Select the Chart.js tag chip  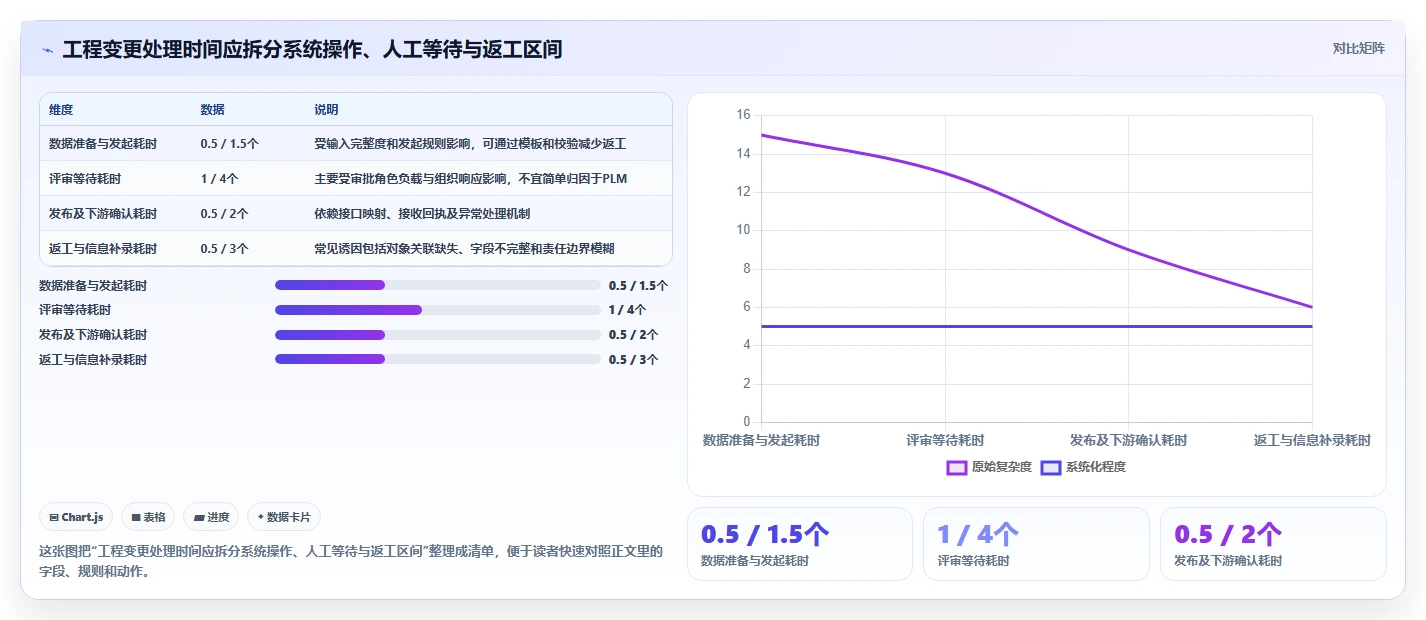click(x=77, y=517)
